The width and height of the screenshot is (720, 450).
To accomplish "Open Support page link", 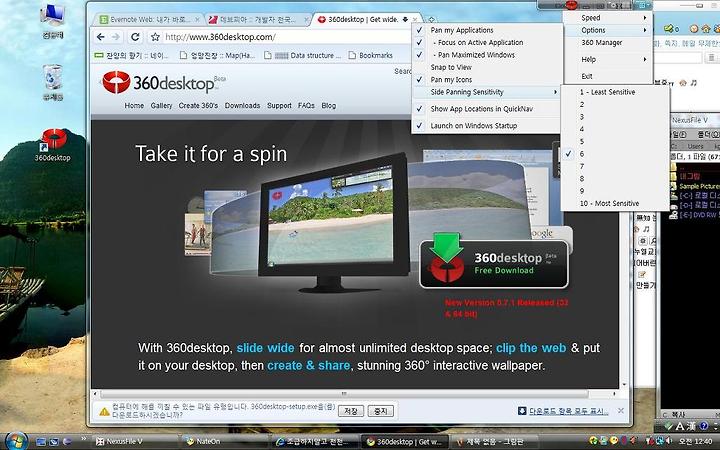I will point(279,106).
